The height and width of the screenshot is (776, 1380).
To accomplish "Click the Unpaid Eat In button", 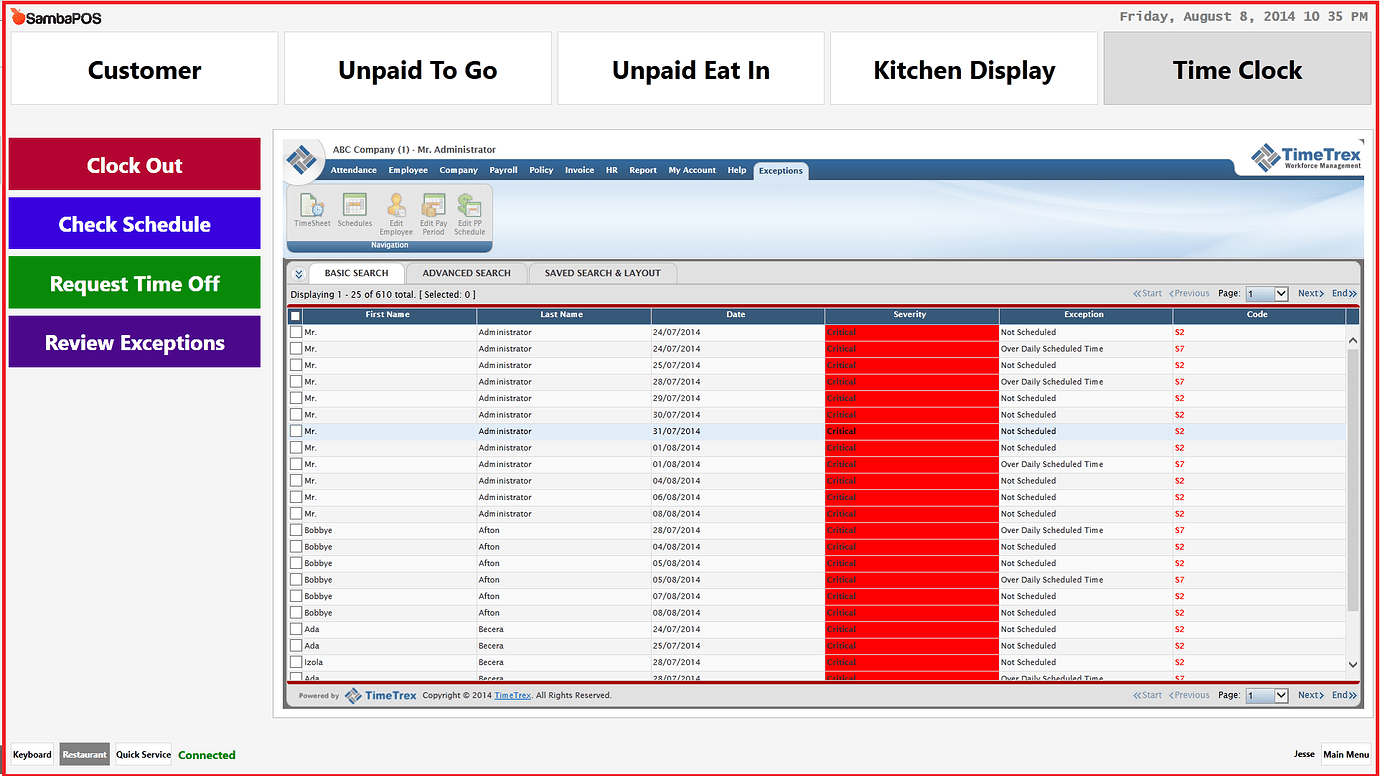I will pyautogui.click(x=691, y=69).
